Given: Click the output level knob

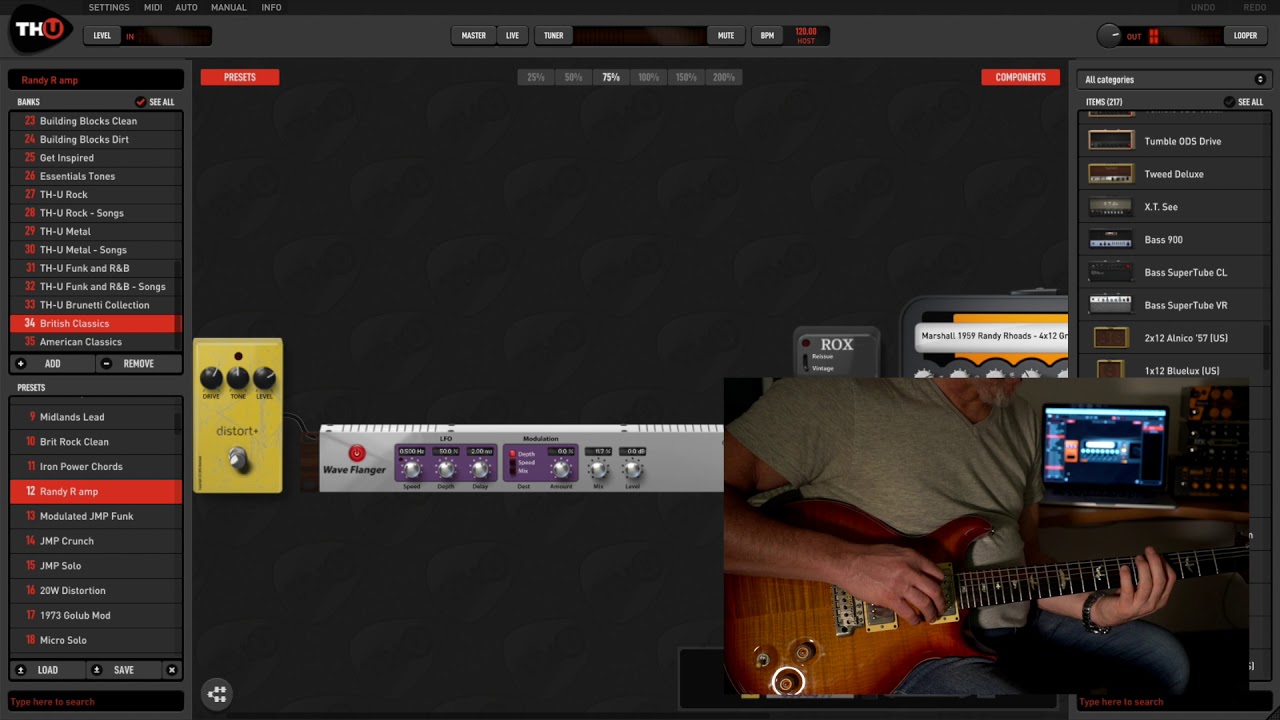Looking at the screenshot, I should point(1108,36).
